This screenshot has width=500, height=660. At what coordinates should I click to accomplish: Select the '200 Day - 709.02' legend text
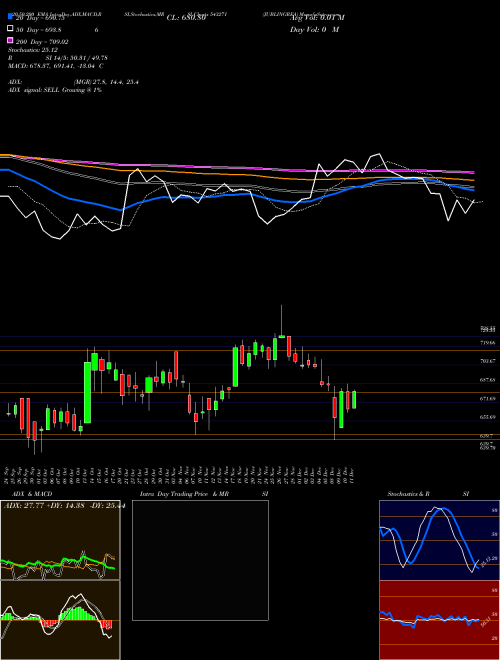pyautogui.click(x=43, y=42)
